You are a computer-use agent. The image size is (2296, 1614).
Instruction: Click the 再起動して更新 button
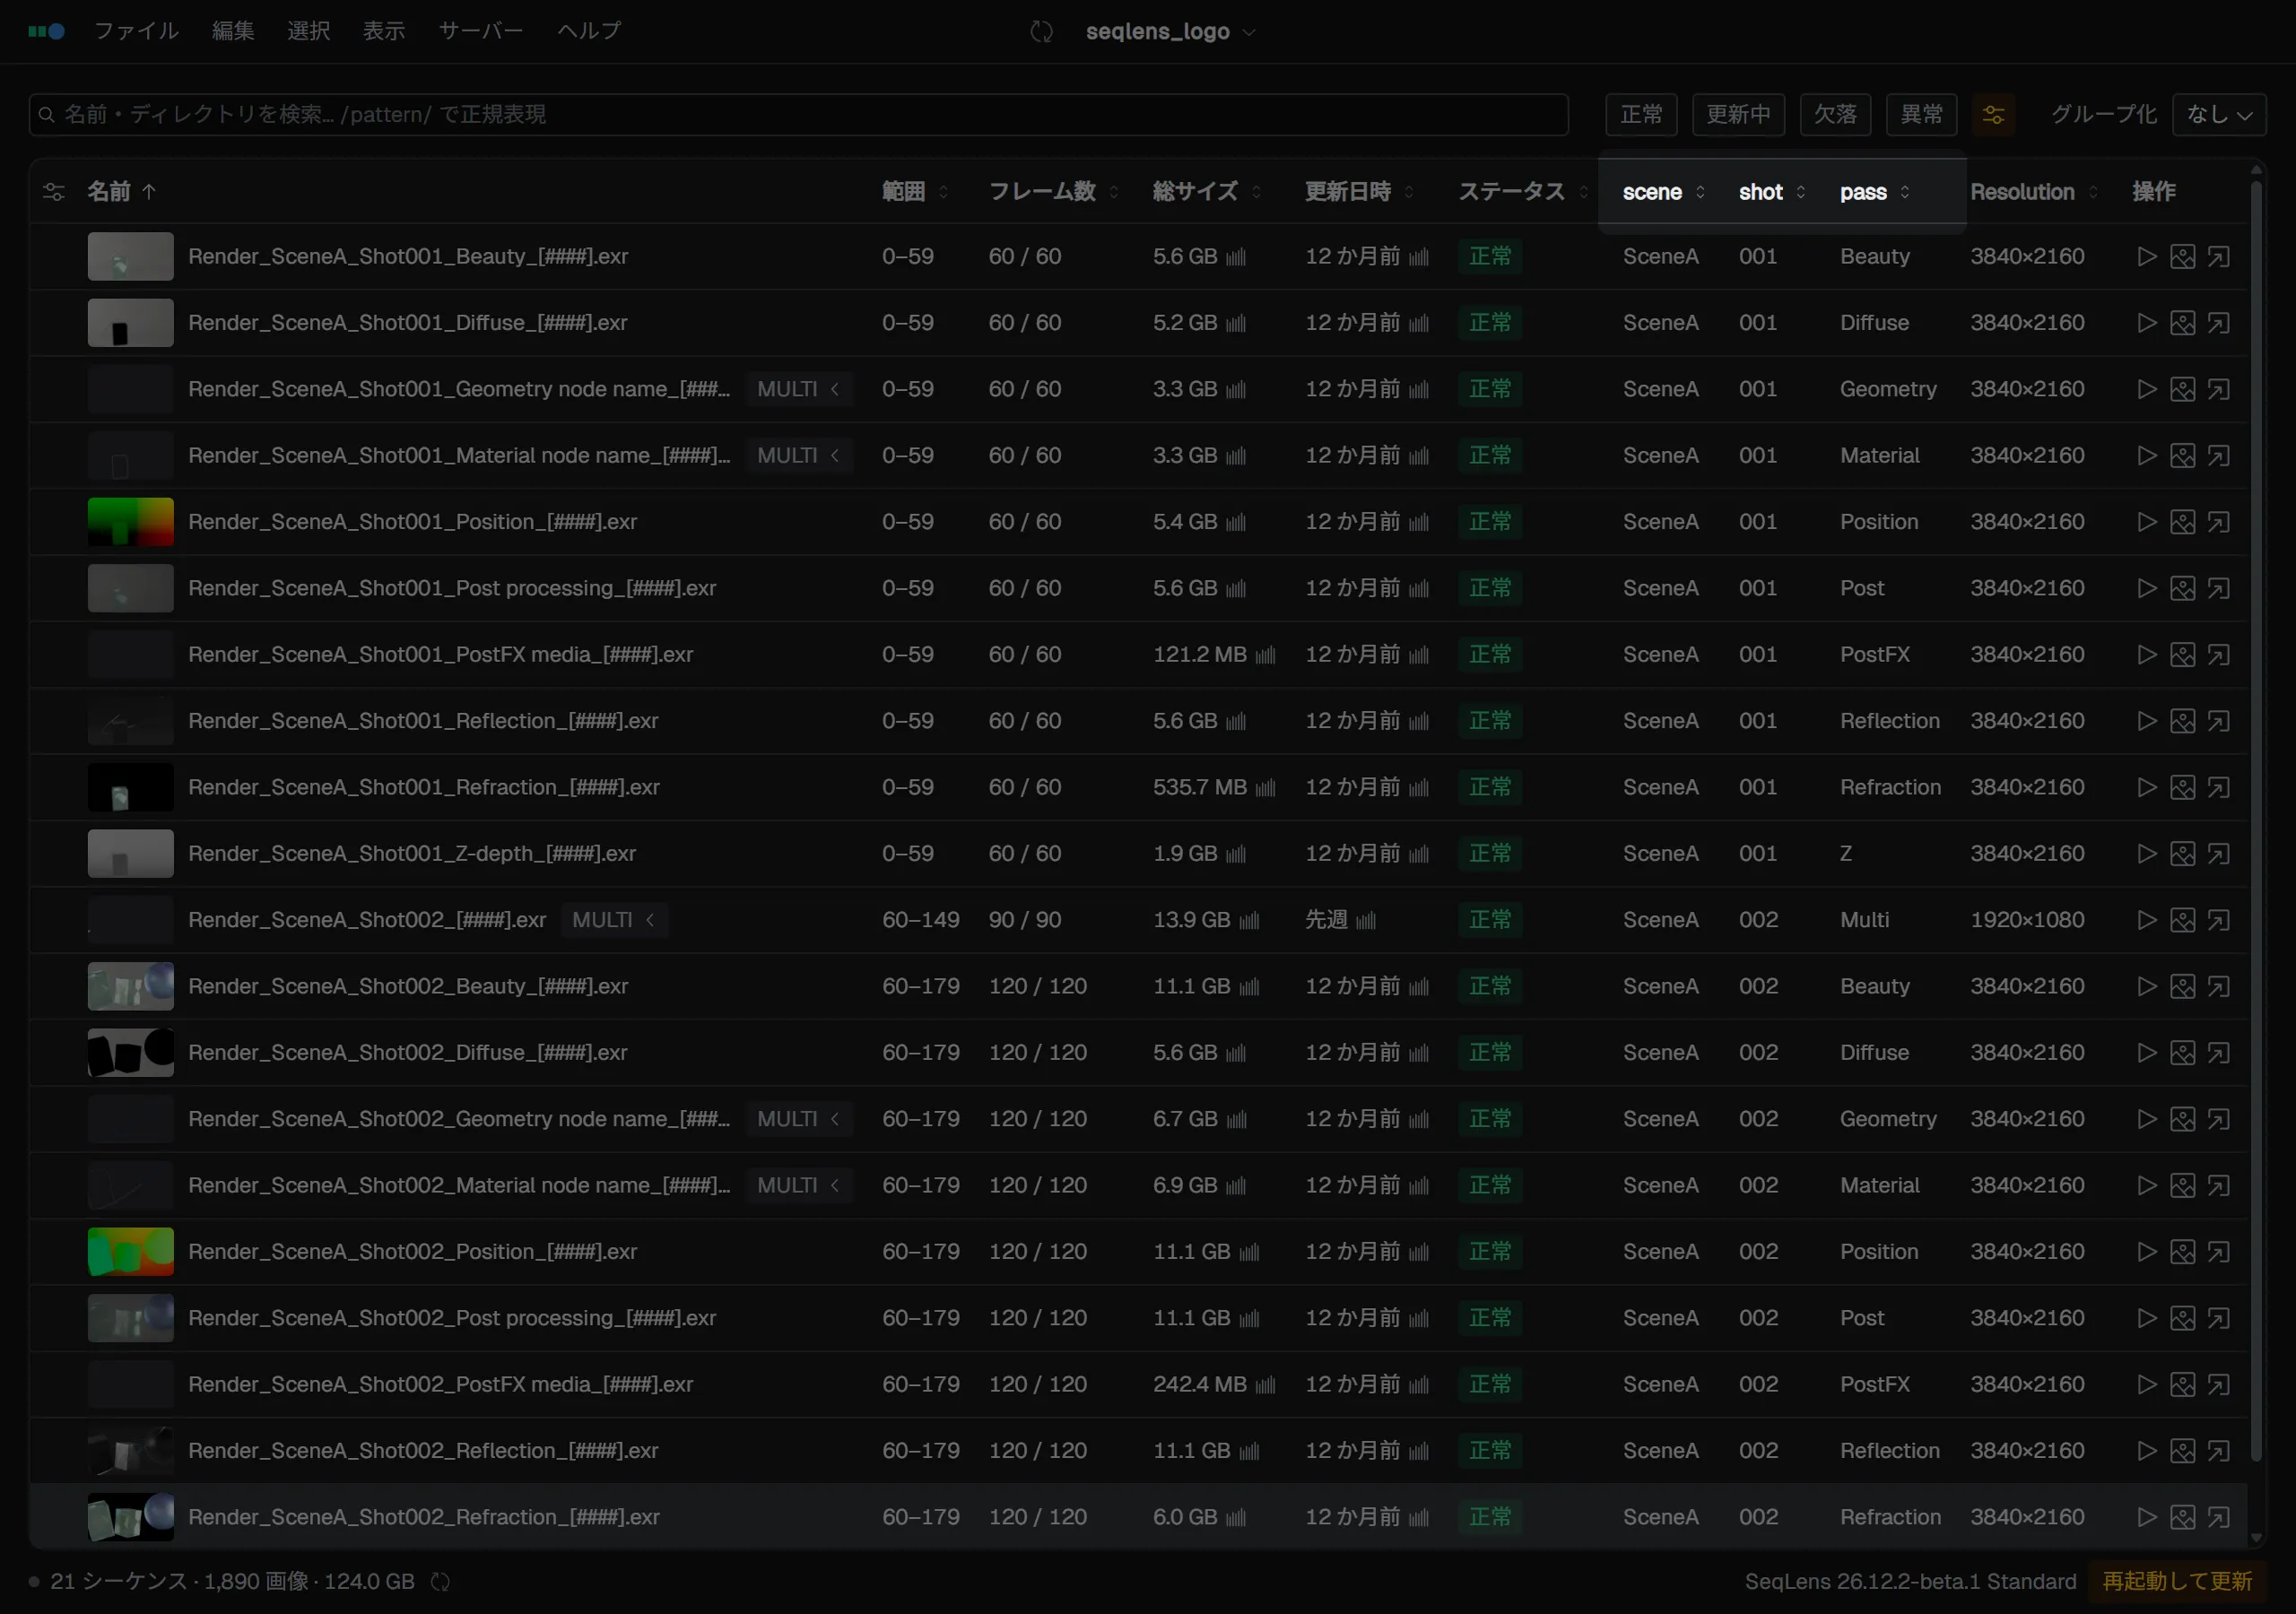[x=2177, y=1582]
